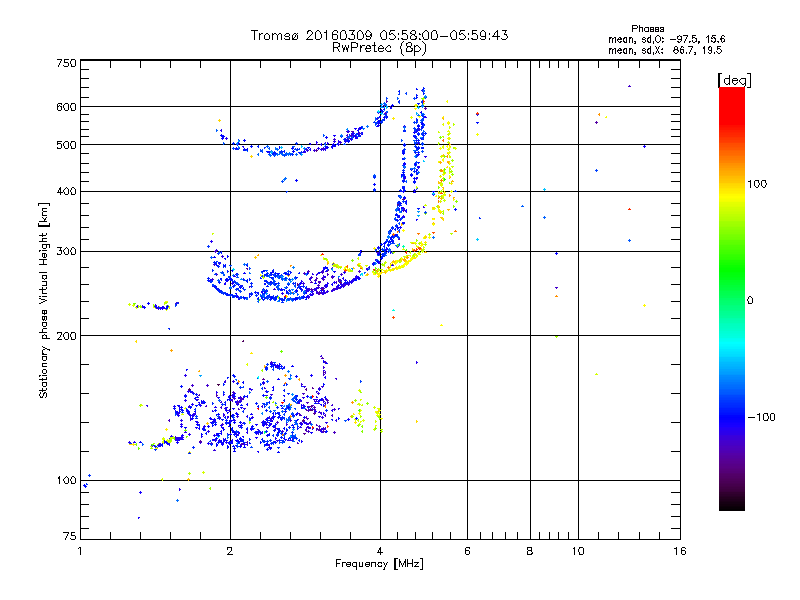Click the '-100' colorbar tick label
The width and height of the screenshot is (800, 600).
click(762, 417)
